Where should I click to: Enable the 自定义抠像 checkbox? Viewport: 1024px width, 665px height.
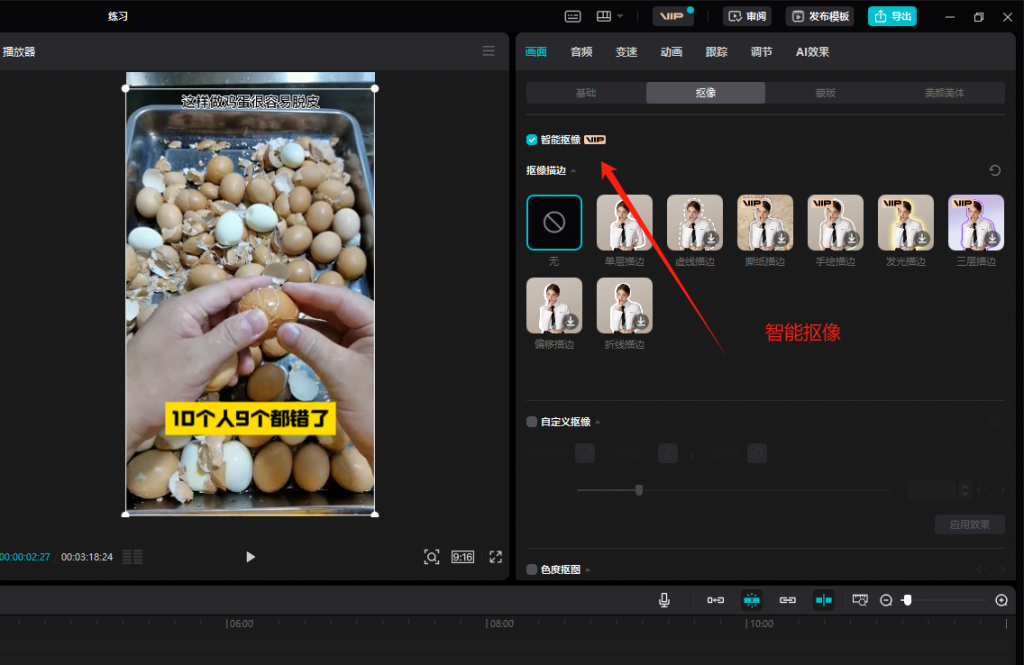(532, 422)
